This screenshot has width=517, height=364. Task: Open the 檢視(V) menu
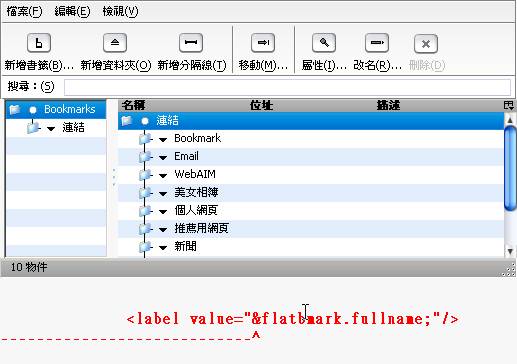tap(120, 11)
